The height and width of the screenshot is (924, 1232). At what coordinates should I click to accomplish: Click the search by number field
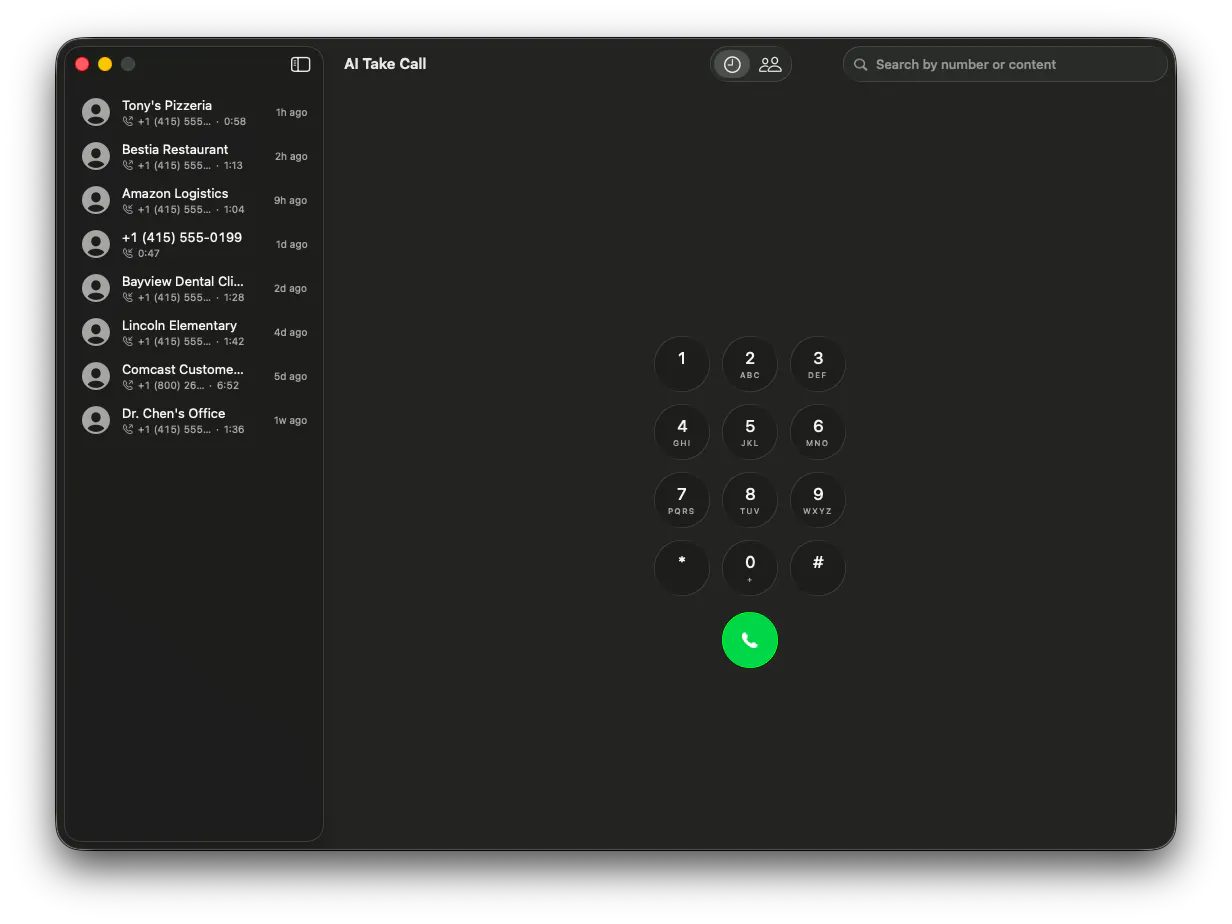coord(1005,64)
